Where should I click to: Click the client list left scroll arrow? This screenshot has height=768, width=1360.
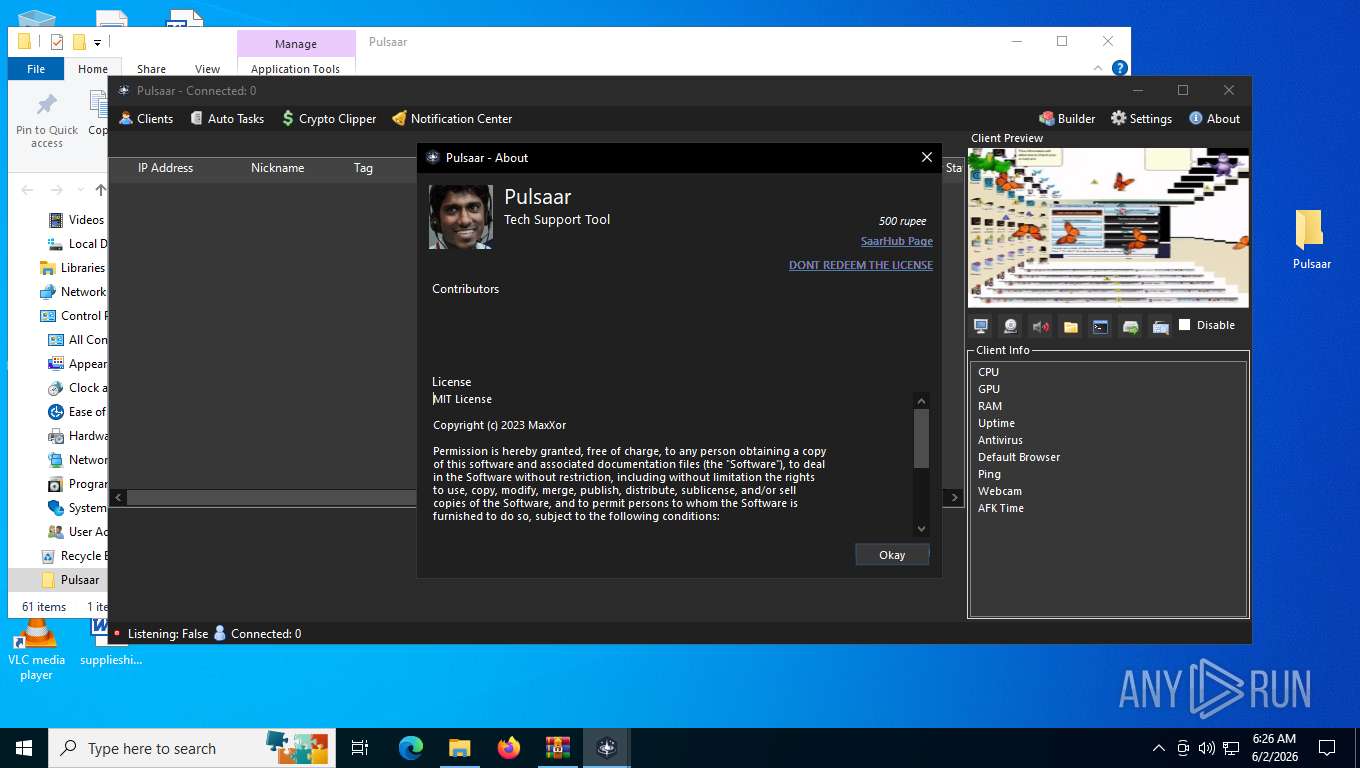[119, 497]
